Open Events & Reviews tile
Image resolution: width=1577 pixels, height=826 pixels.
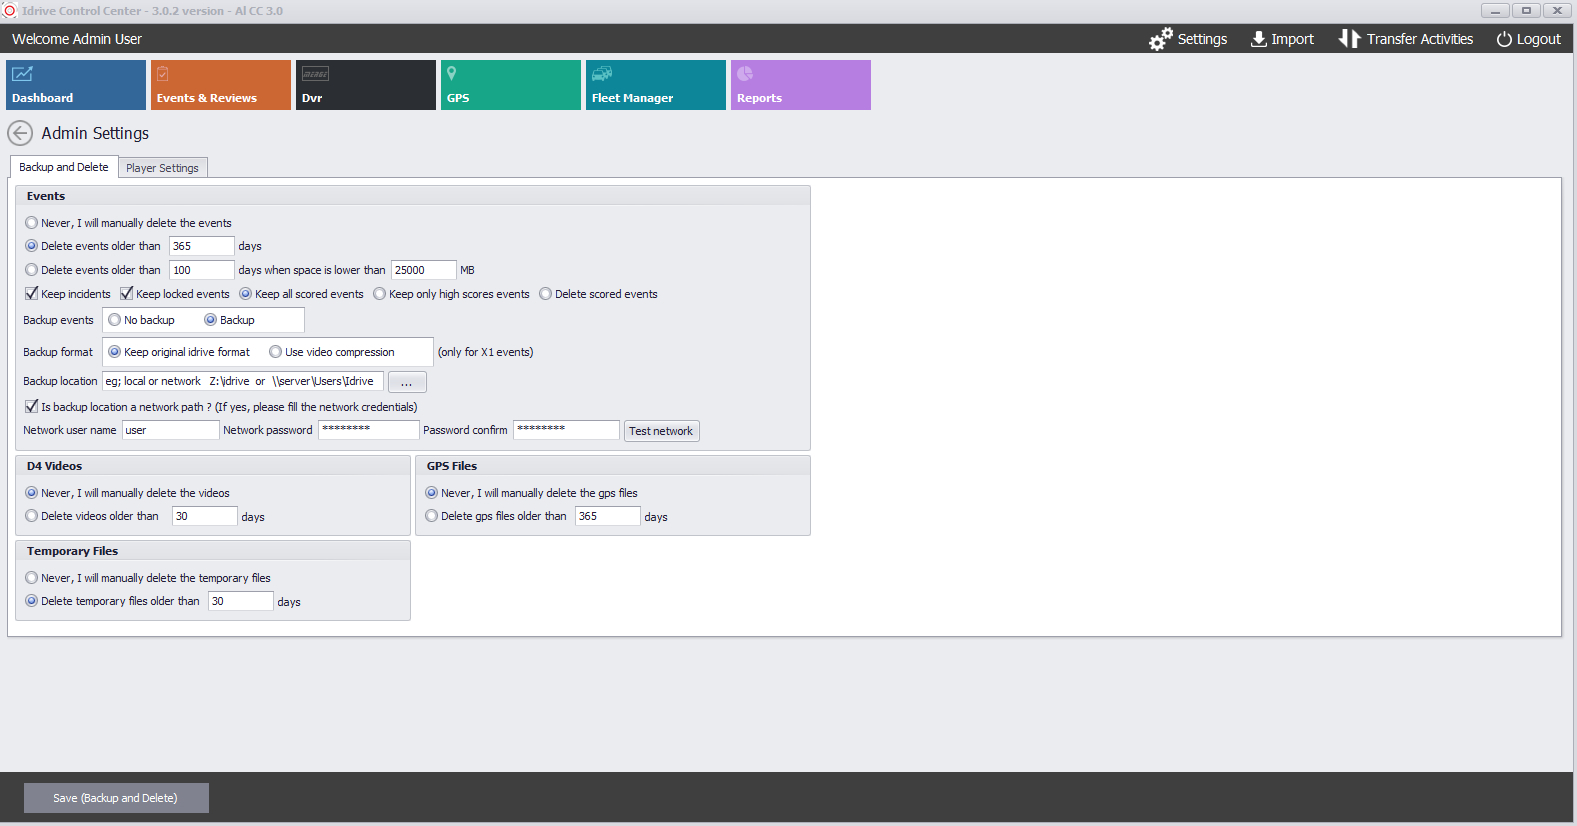(x=221, y=85)
